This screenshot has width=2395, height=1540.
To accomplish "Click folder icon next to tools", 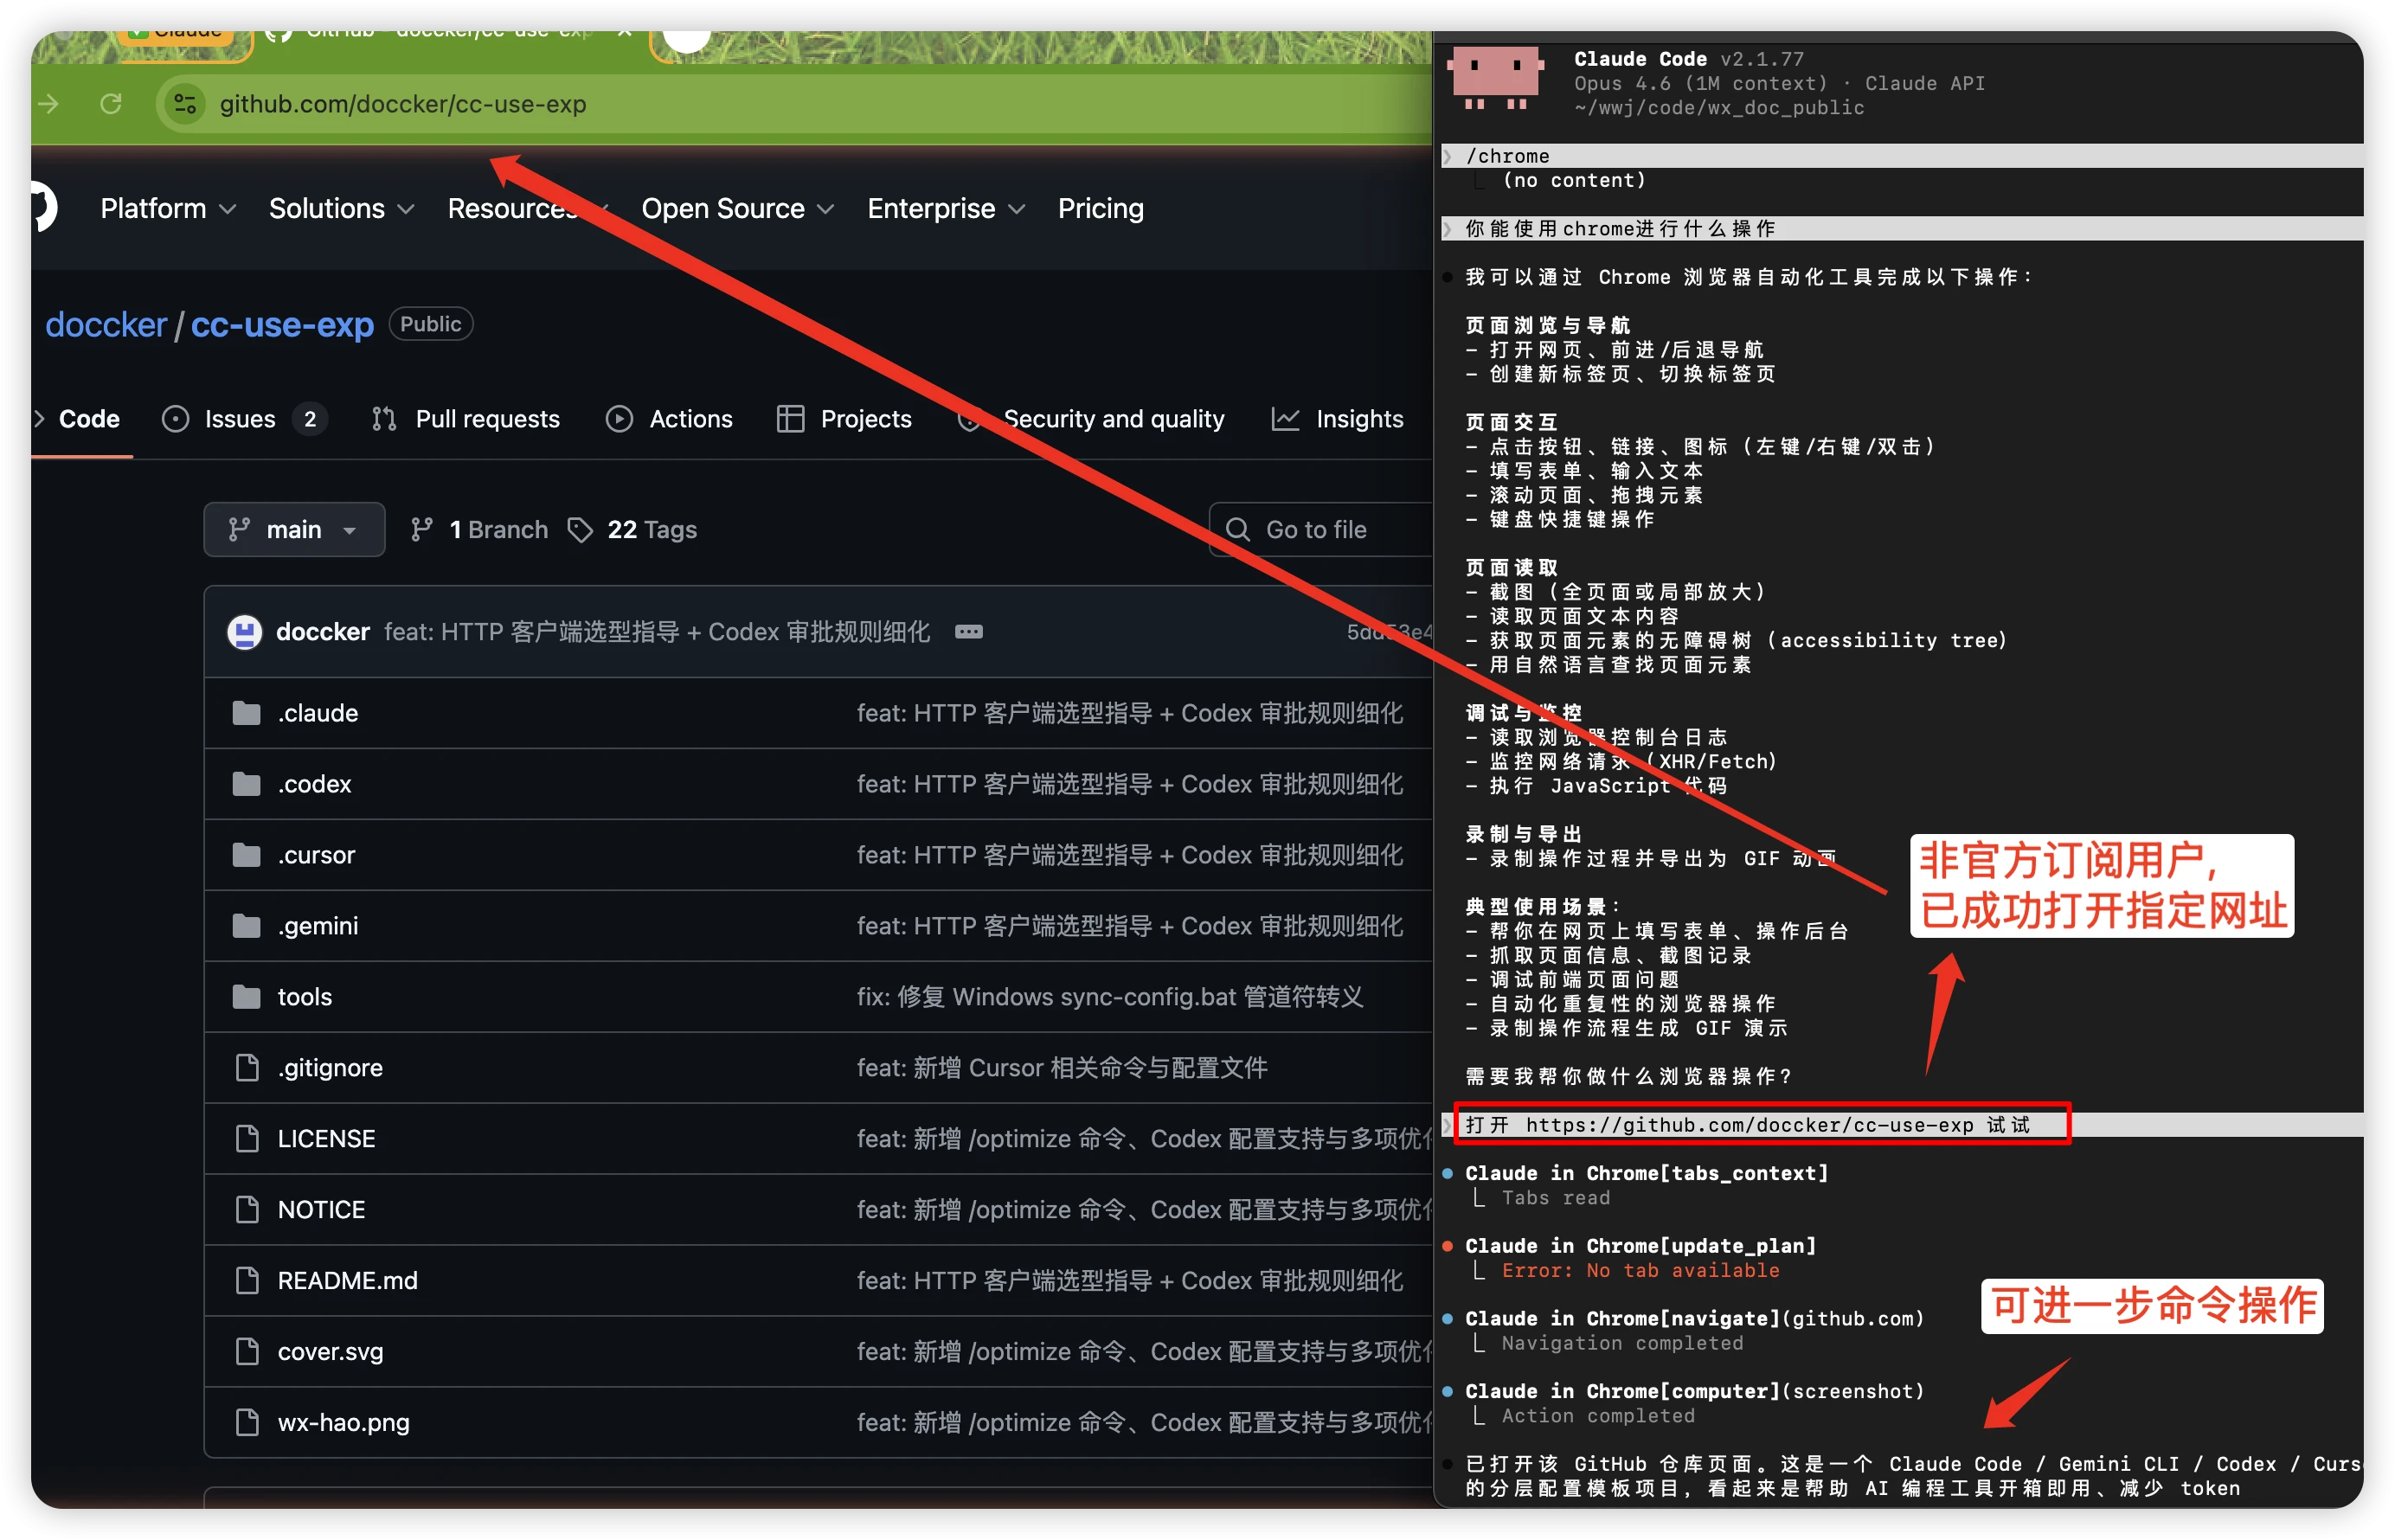I will click(246, 997).
